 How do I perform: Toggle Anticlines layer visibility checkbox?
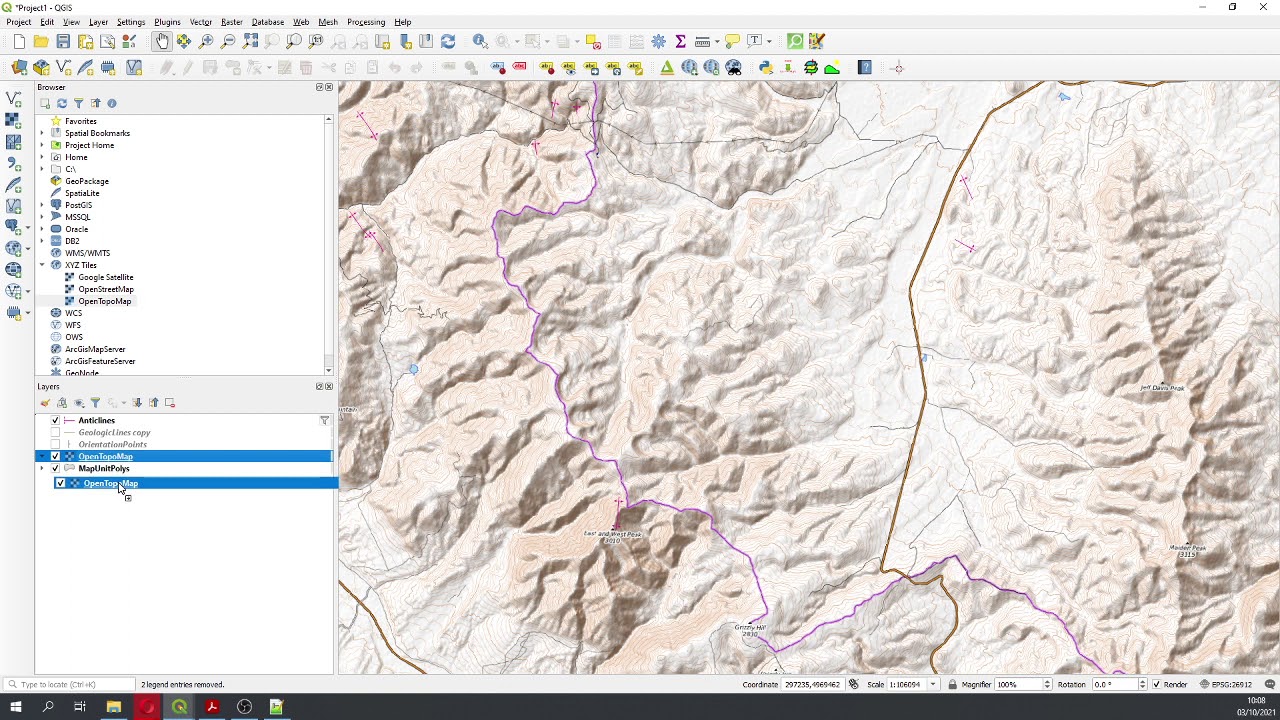[55, 421]
